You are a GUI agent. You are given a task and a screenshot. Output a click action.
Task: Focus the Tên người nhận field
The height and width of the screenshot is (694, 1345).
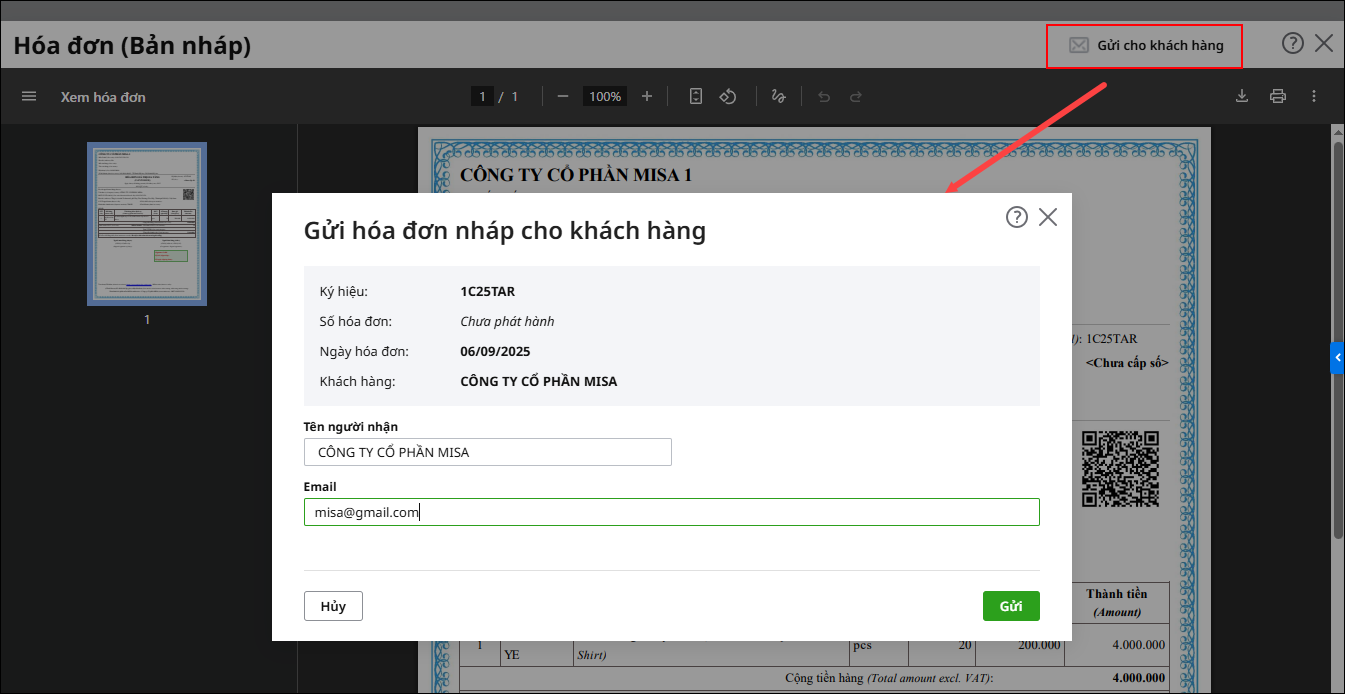pyautogui.click(x=488, y=452)
